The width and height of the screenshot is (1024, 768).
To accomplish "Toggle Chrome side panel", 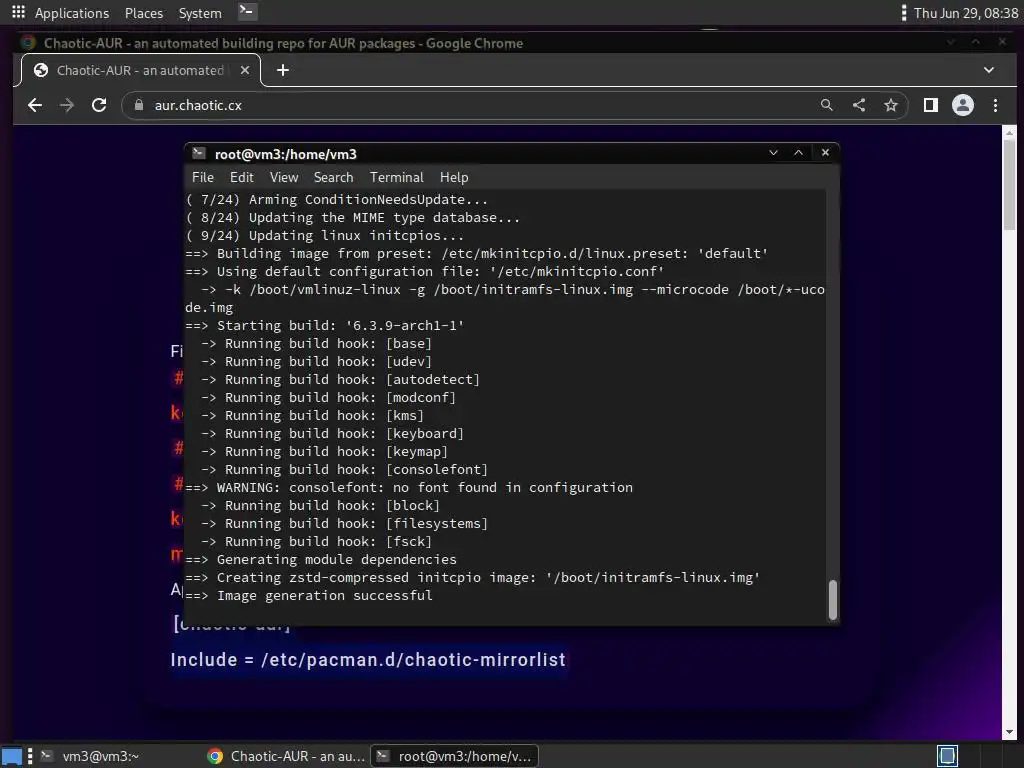I will click(x=931, y=105).
